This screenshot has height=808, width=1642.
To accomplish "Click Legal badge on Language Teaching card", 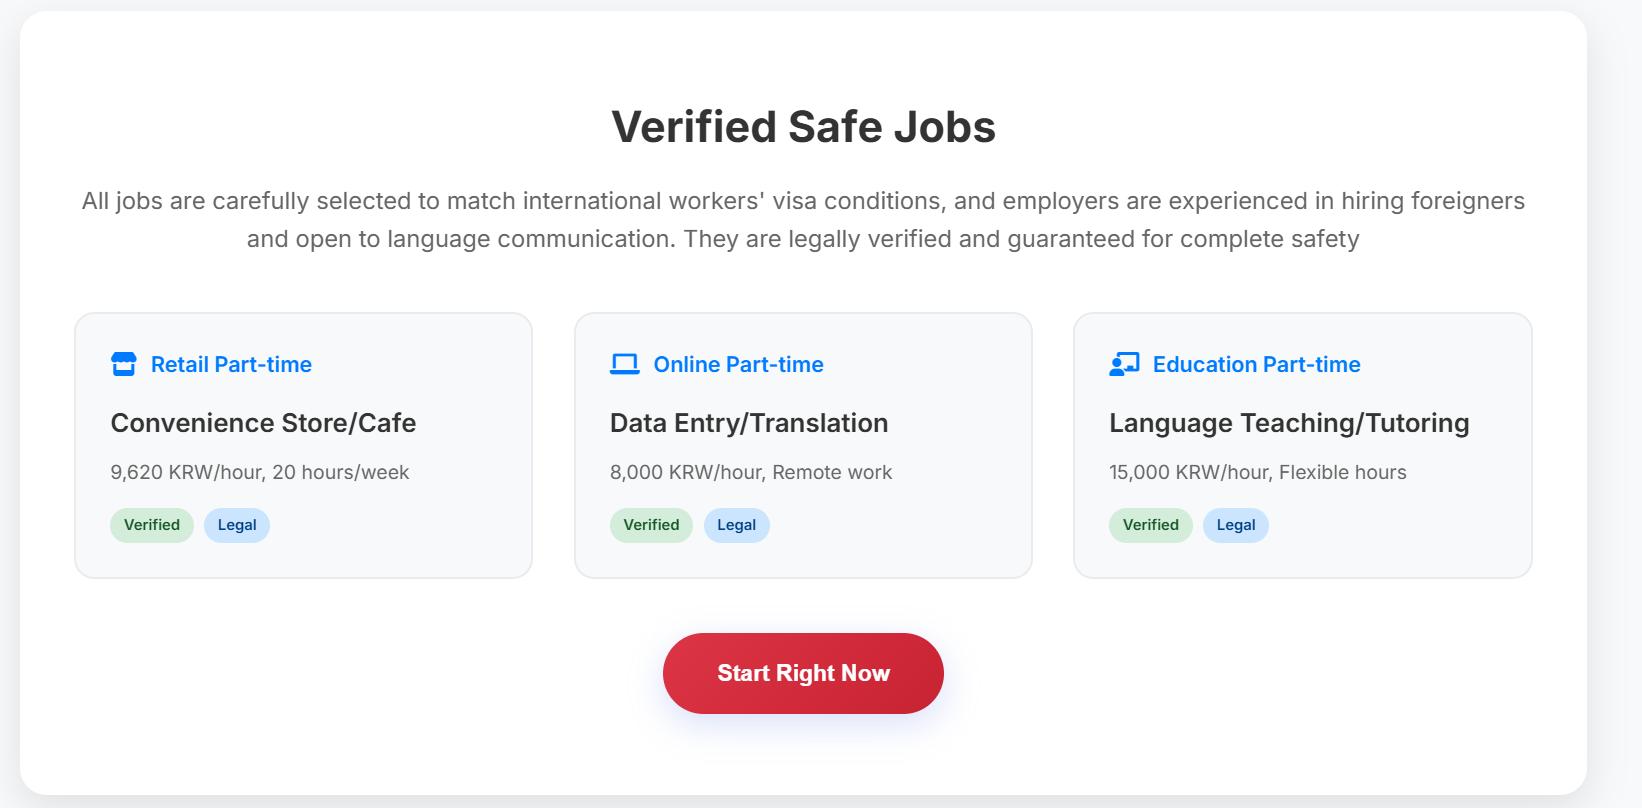I will coord(1235,525).
